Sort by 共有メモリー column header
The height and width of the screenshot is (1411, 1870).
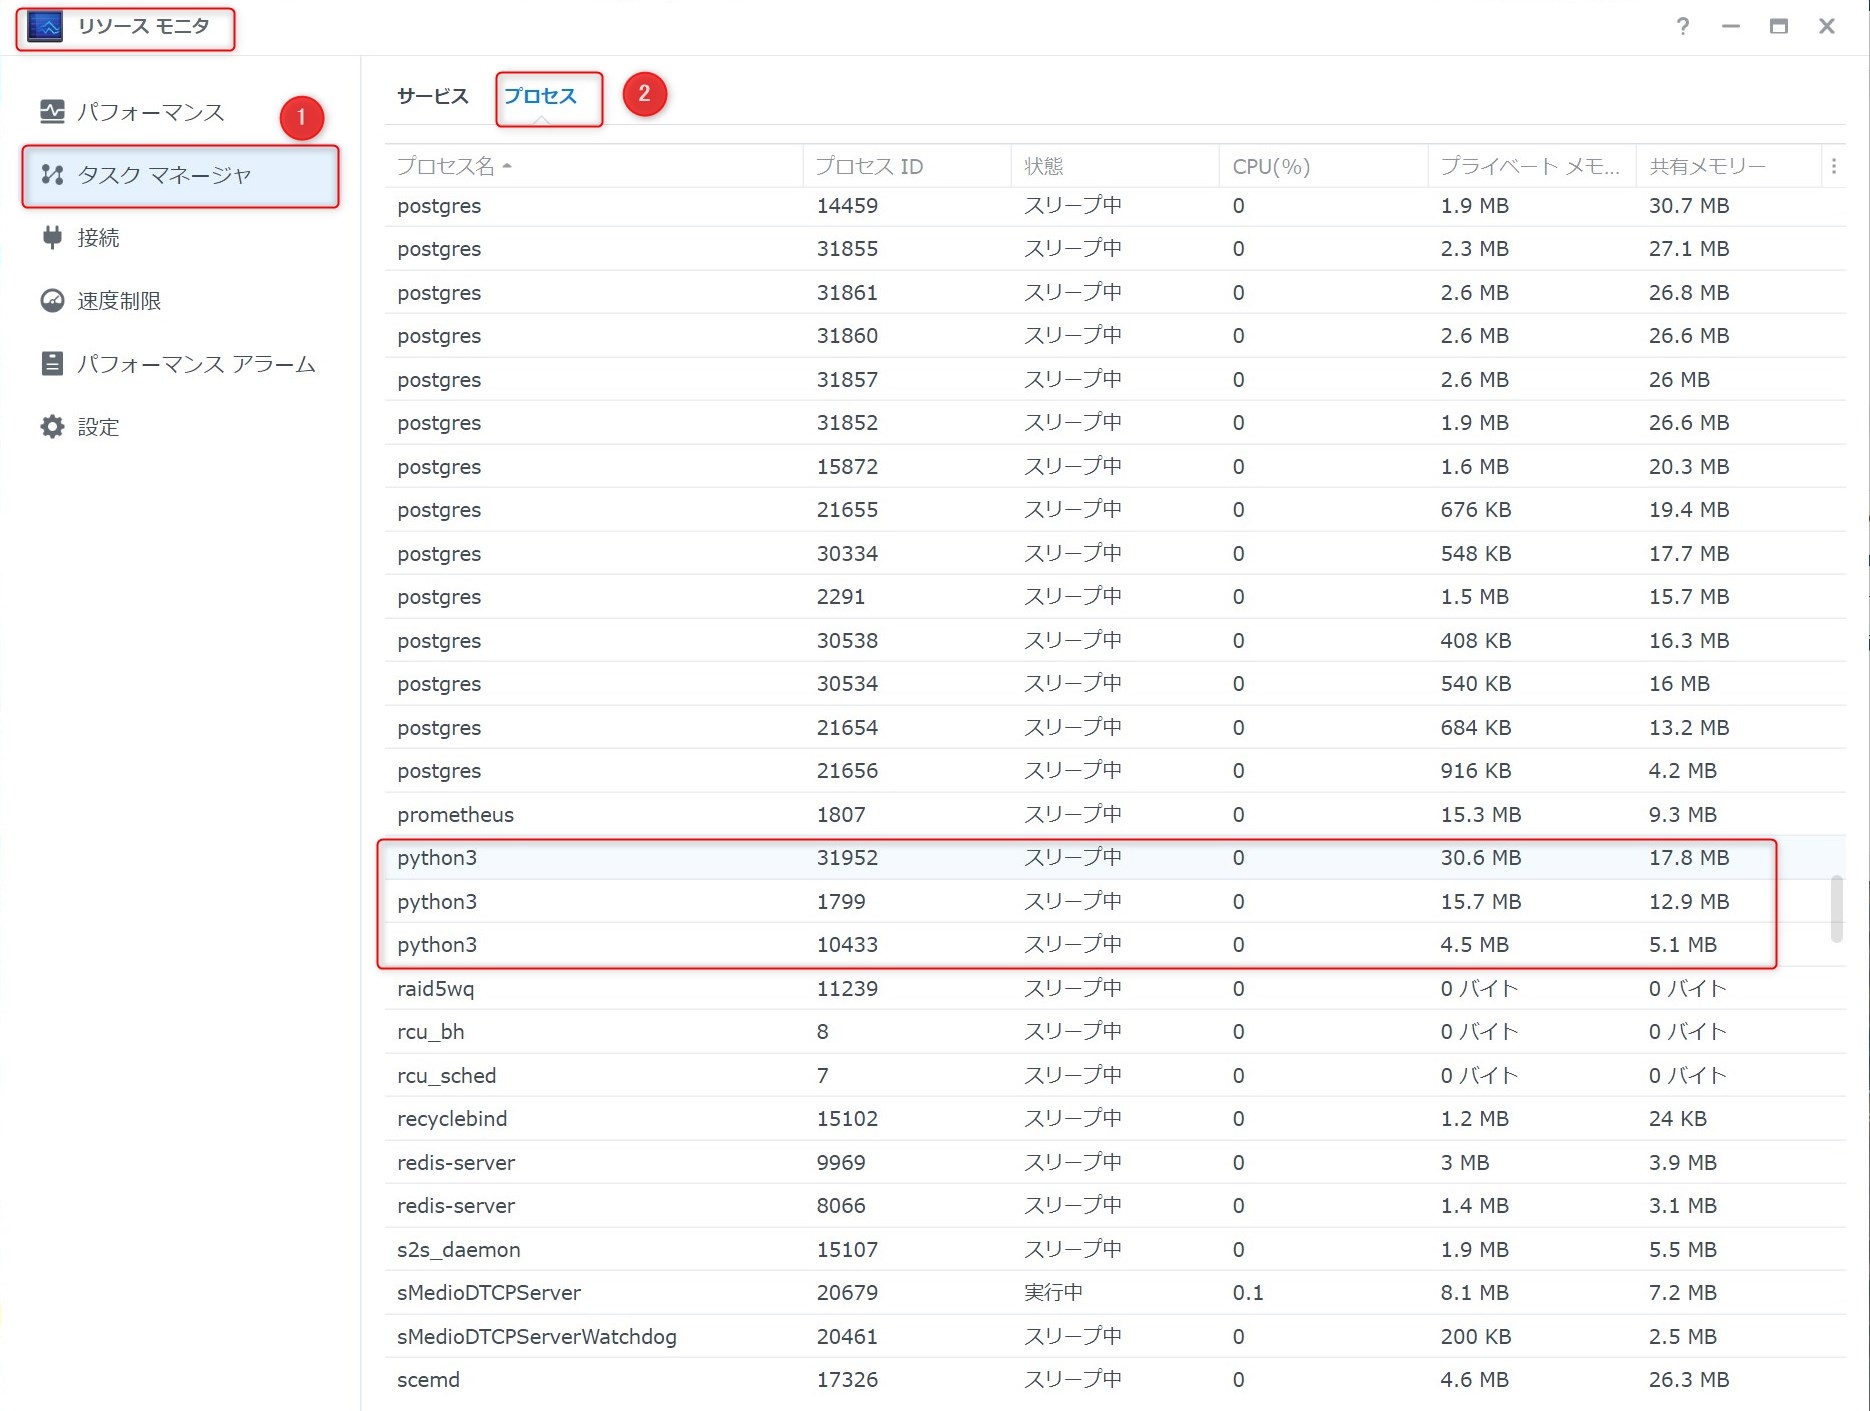point(1706,166)
